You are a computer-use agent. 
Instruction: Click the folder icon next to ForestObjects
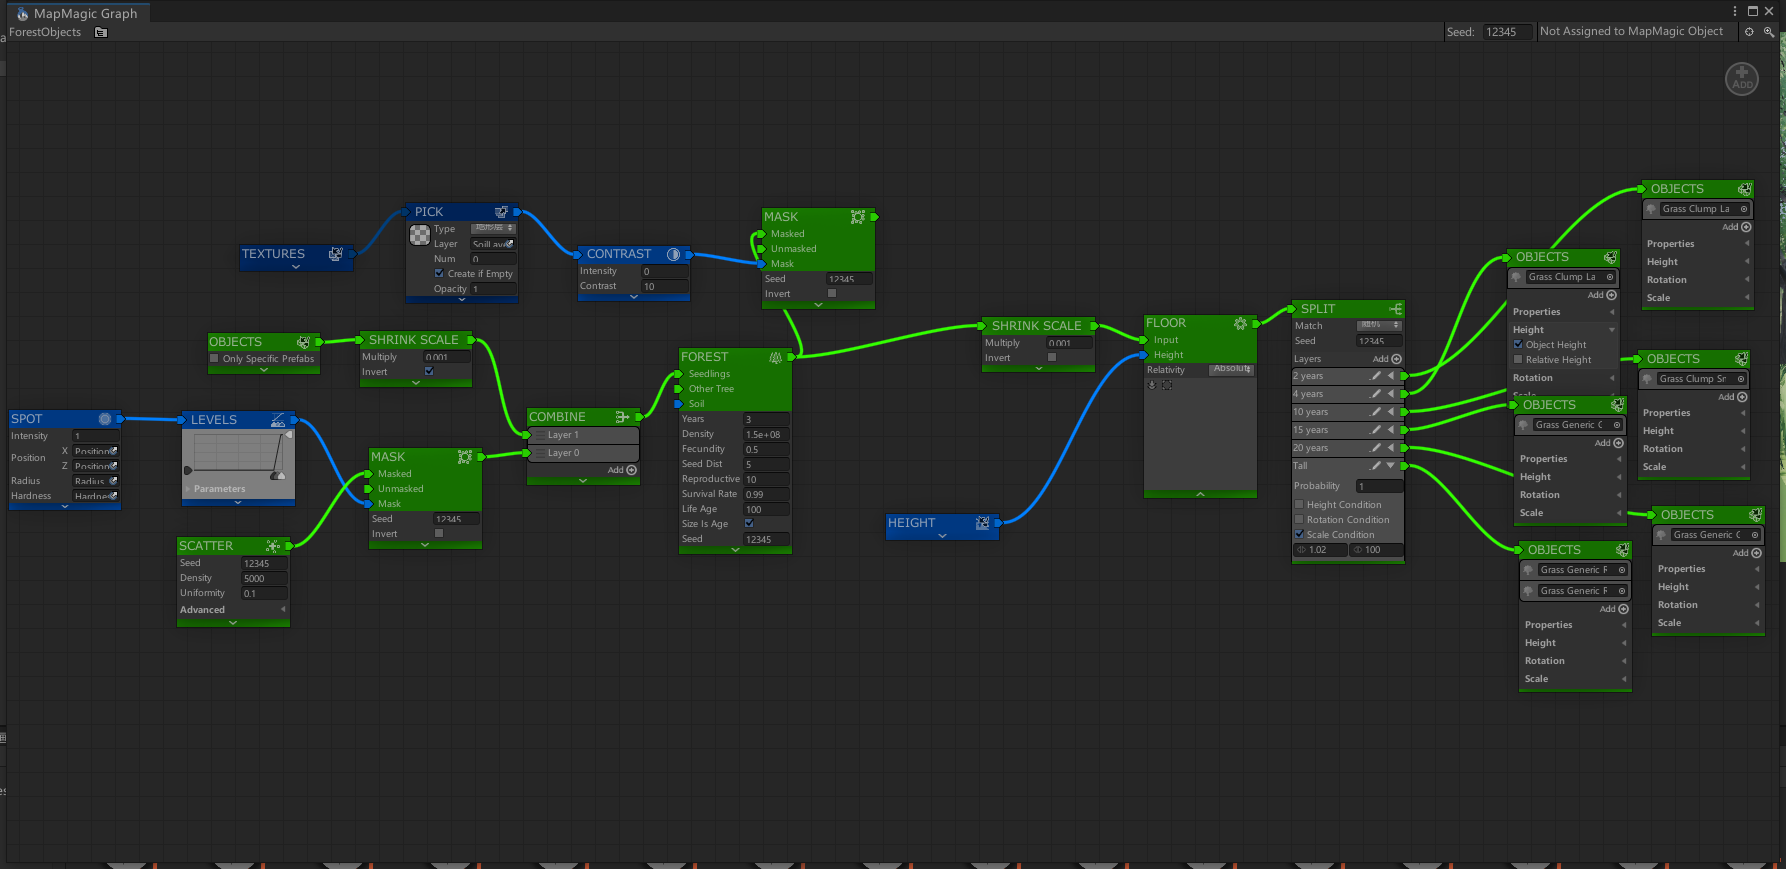(x=101, y=32)
